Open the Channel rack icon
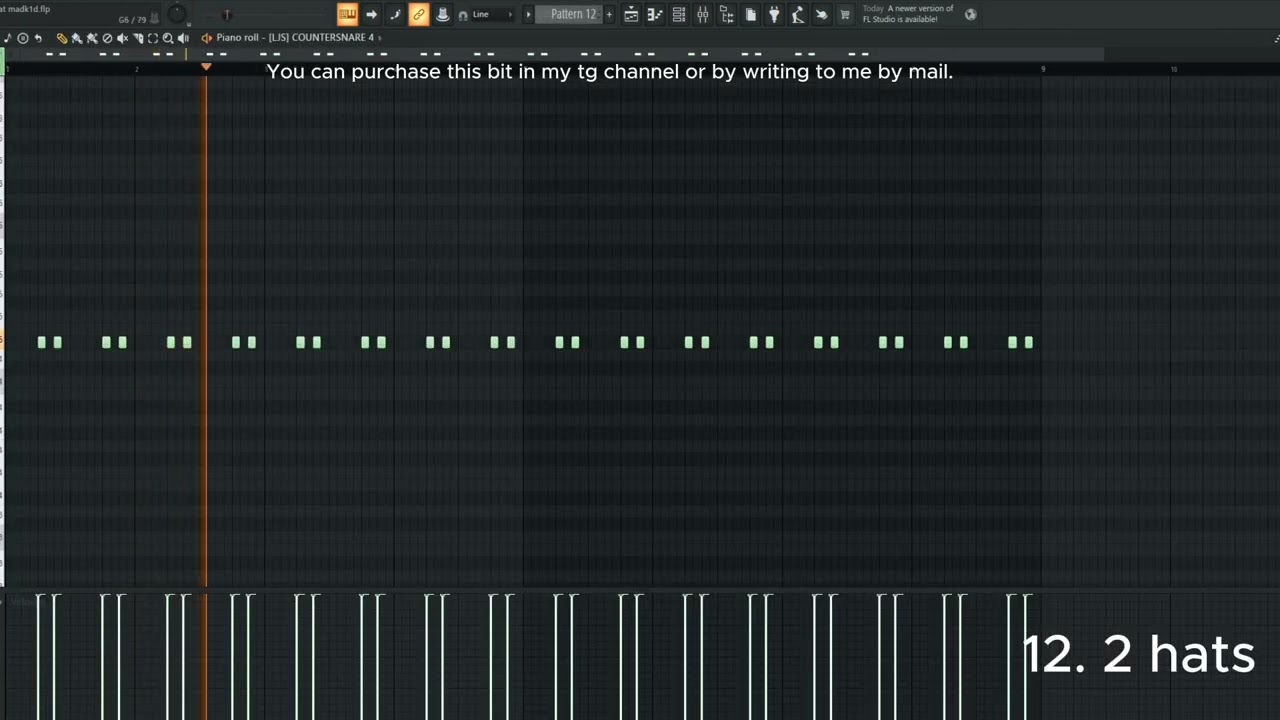The height and width of the screenshot is (720, 1280). [x=679, y=14]
